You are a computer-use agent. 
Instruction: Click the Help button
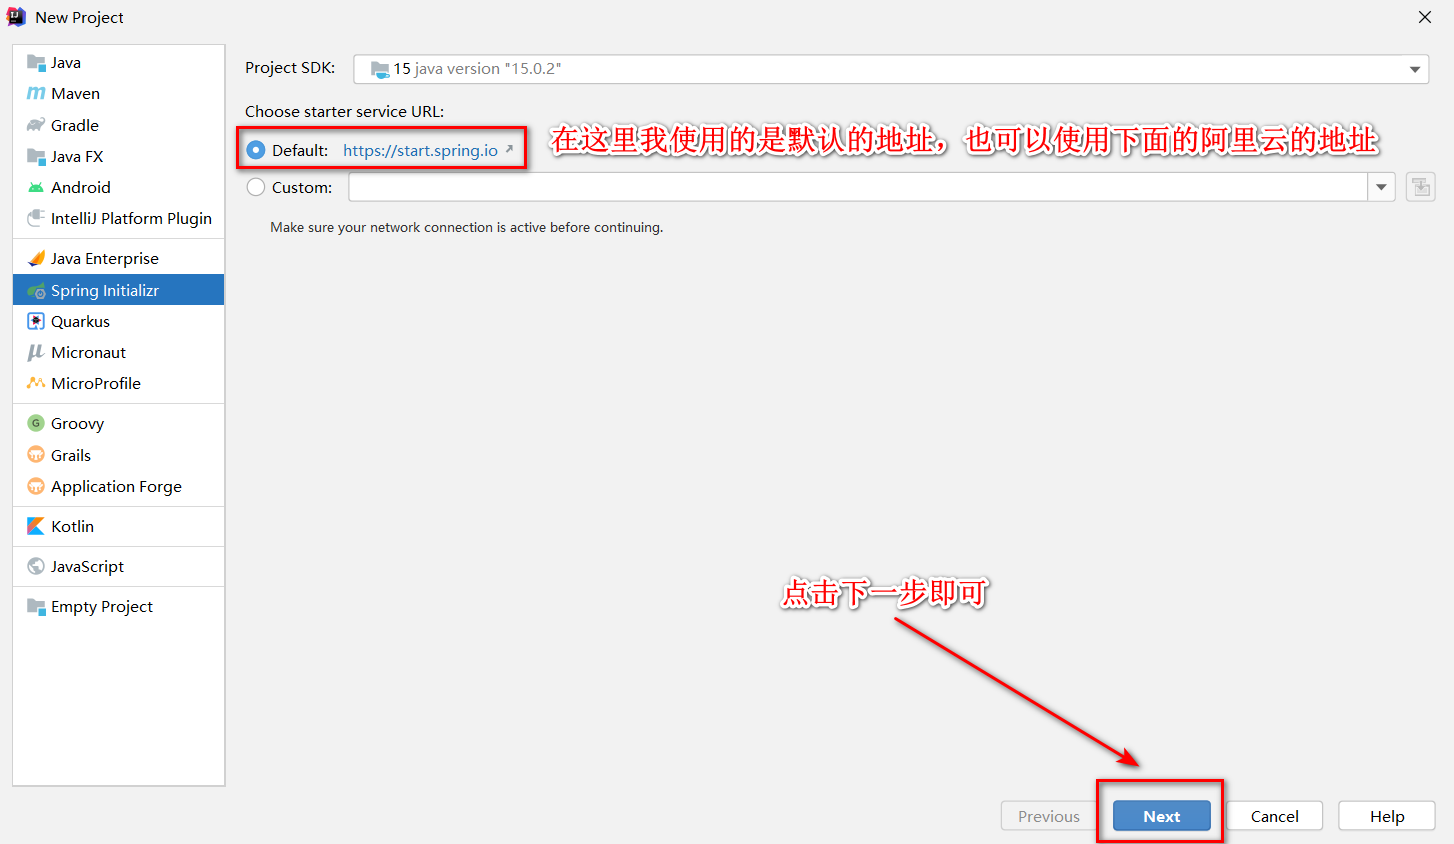tap(1387, 816)
